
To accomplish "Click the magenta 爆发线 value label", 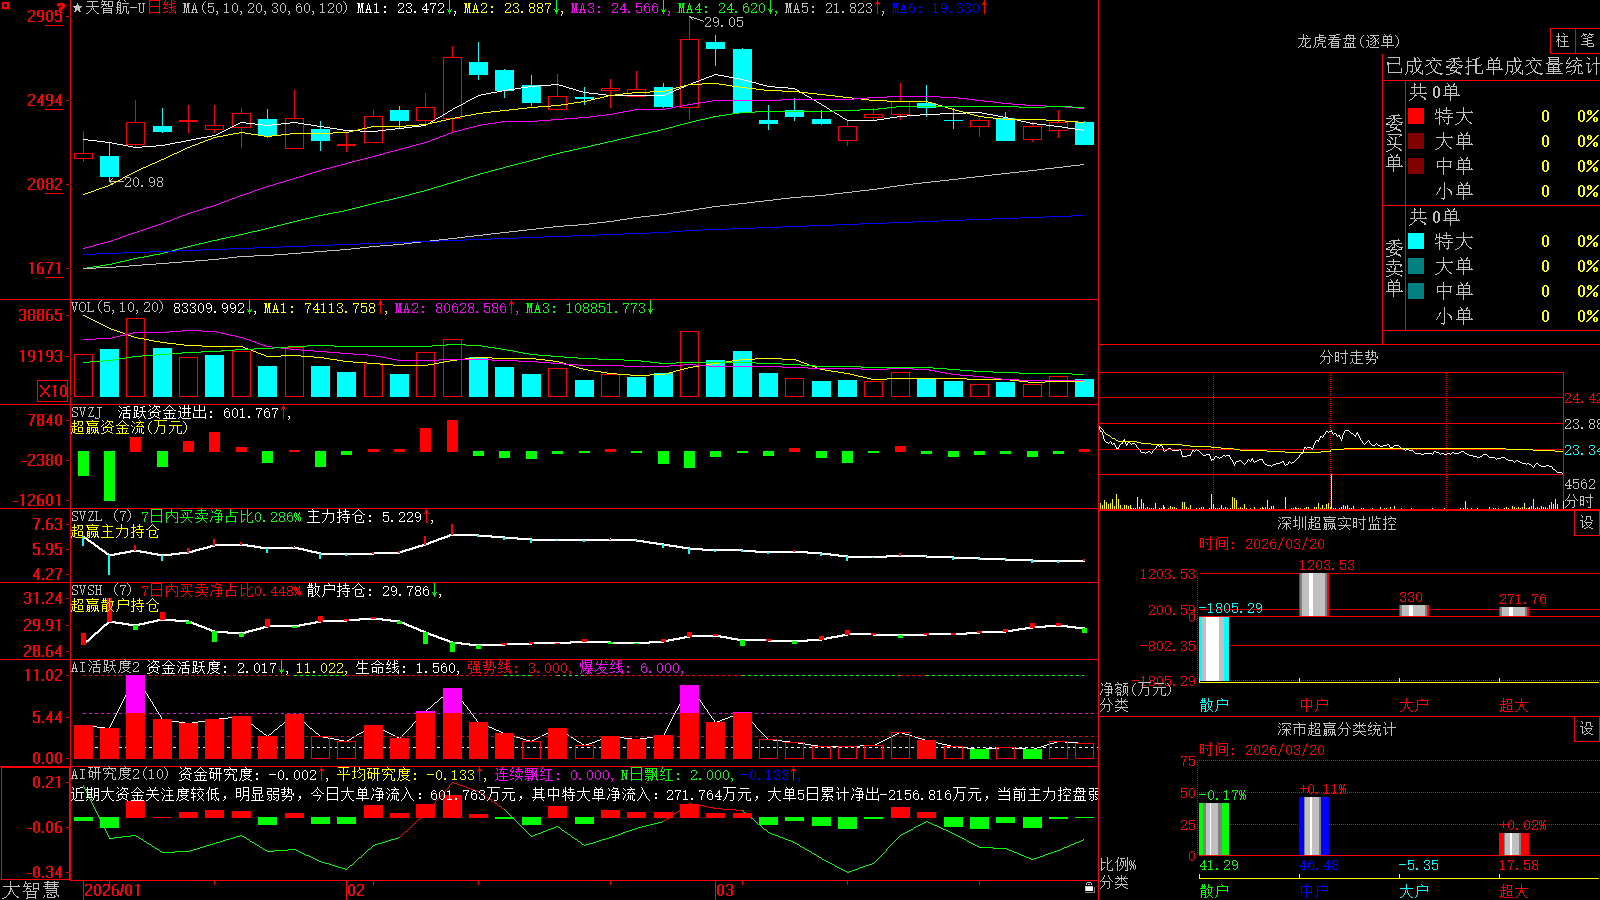I will click(630, 668).
